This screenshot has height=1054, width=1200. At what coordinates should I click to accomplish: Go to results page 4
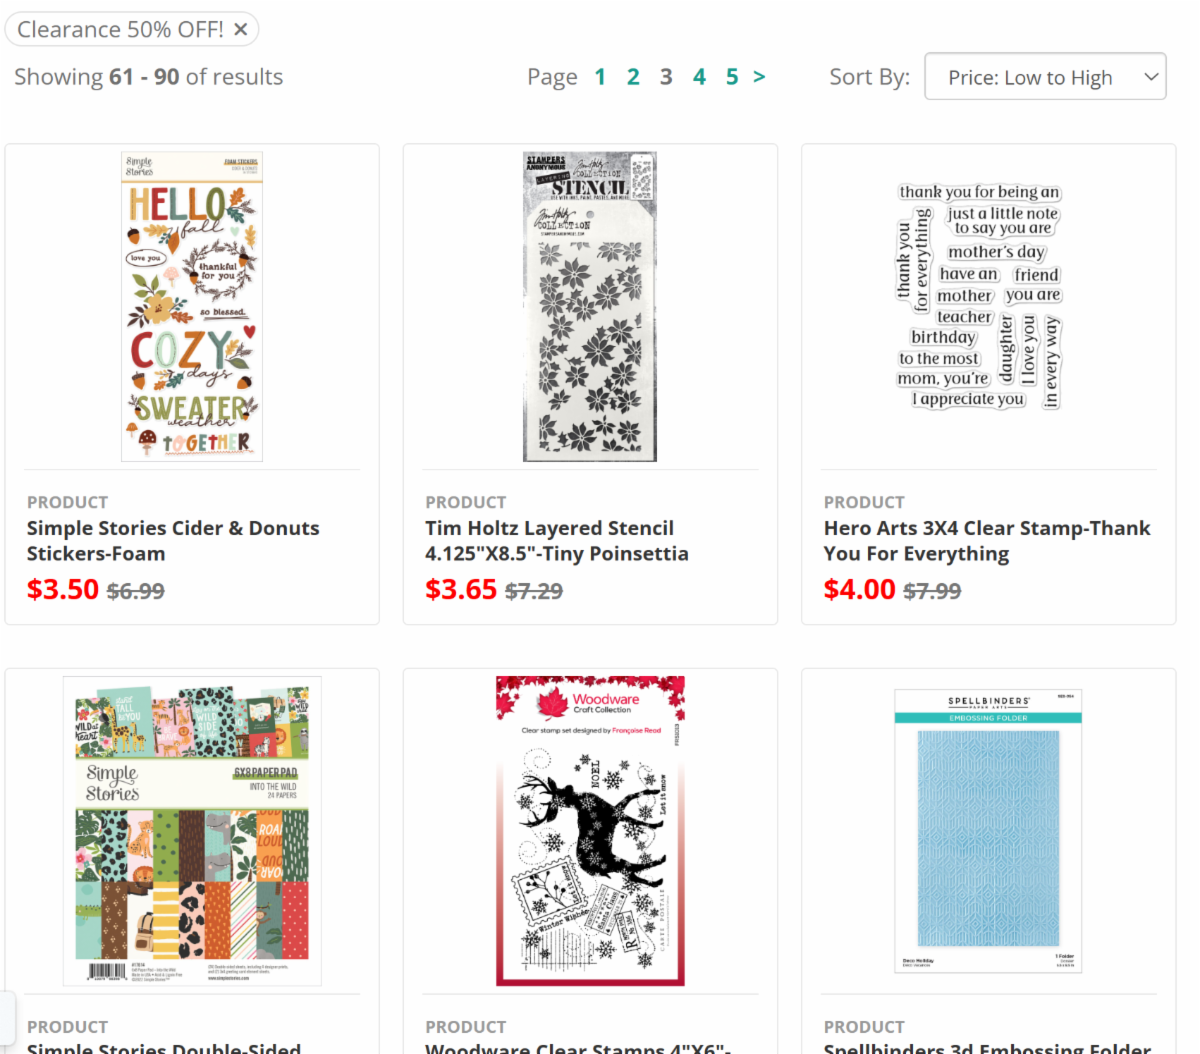(x=699, y=77)
